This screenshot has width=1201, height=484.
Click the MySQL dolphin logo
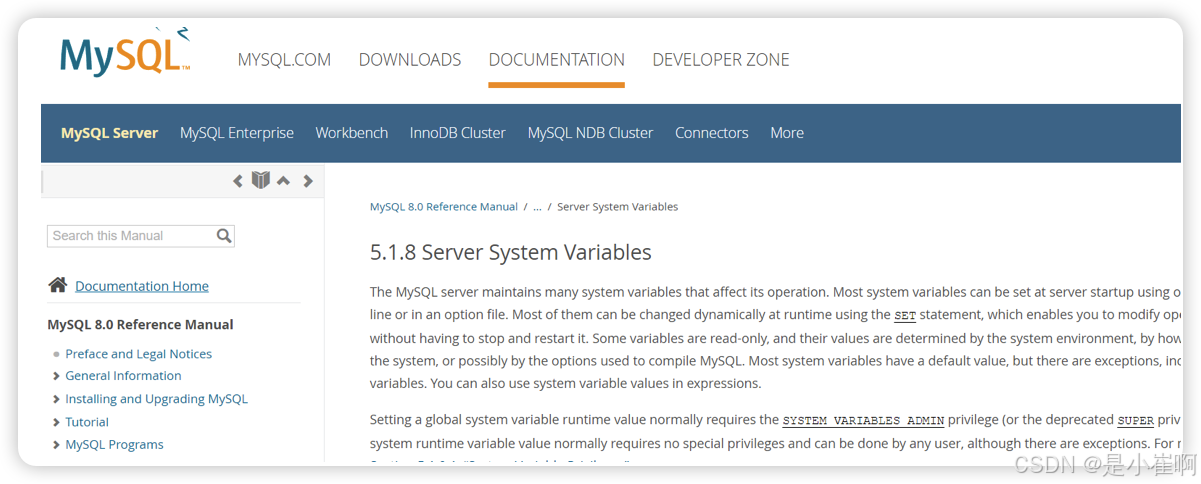point(125,52)
